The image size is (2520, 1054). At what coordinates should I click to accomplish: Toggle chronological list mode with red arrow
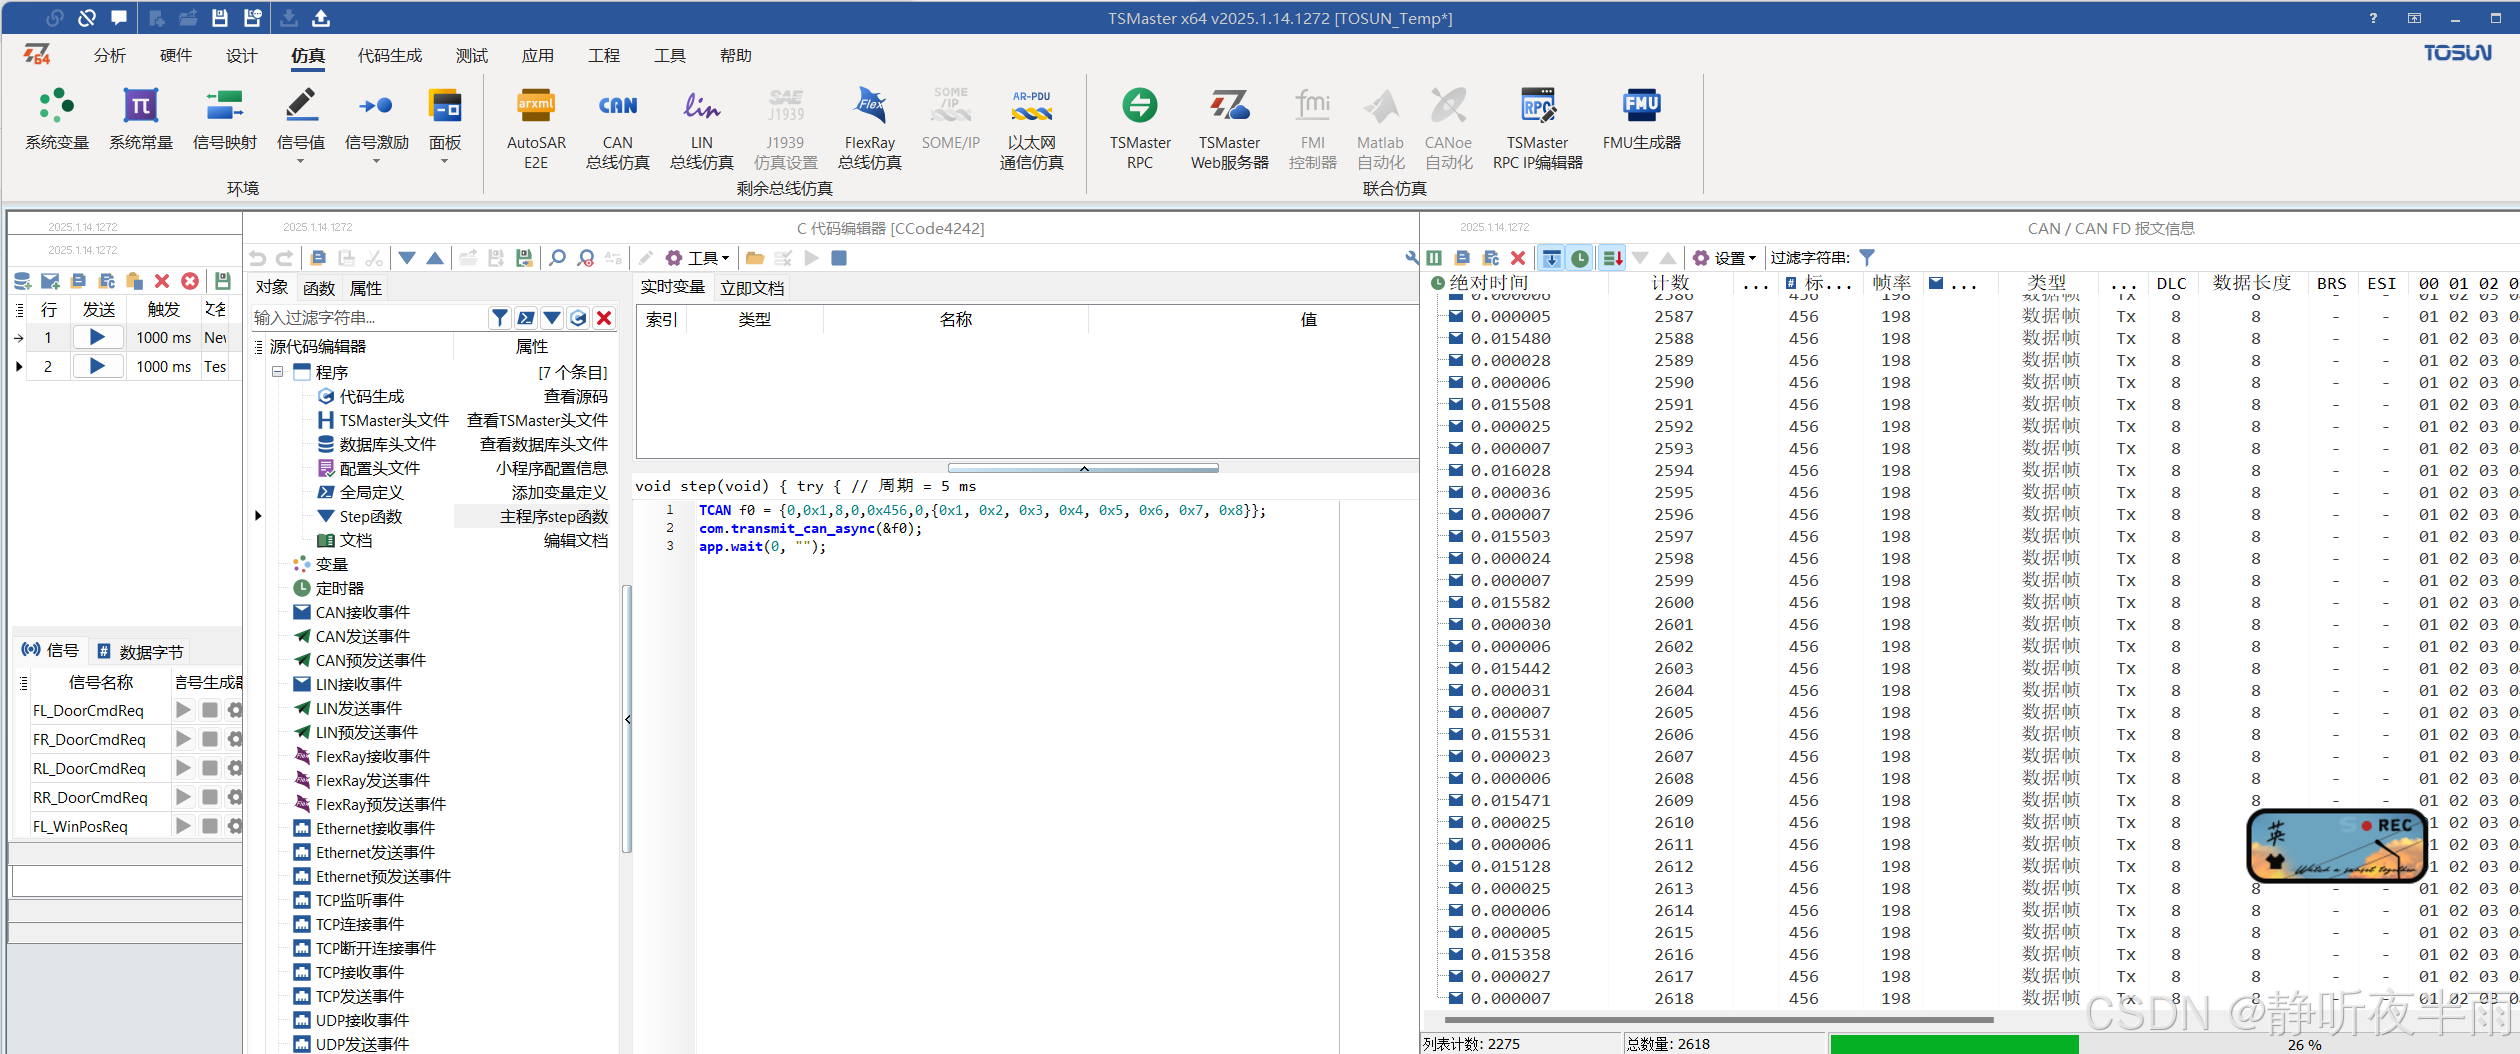1612,258
